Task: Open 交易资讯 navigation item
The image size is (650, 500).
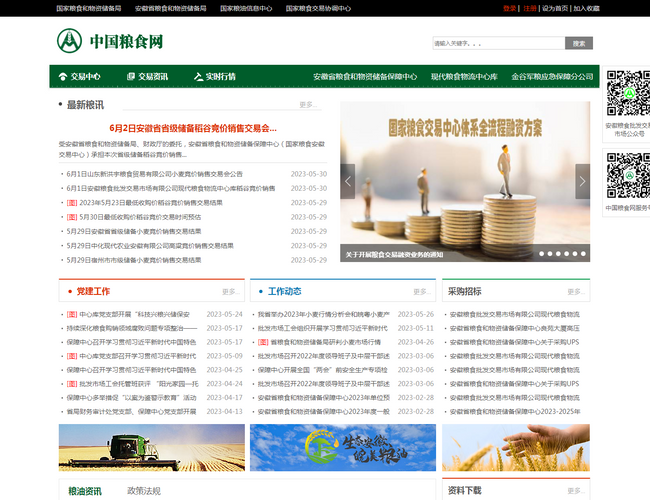Action: pos(147,76)
